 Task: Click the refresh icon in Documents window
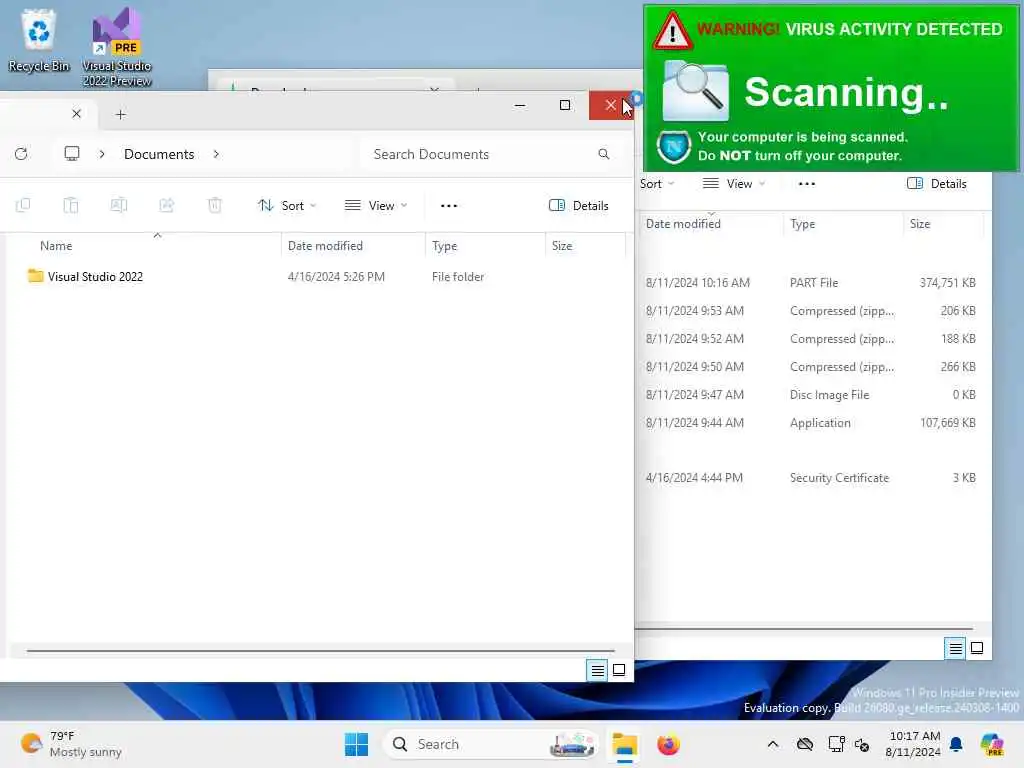point(21,154)
